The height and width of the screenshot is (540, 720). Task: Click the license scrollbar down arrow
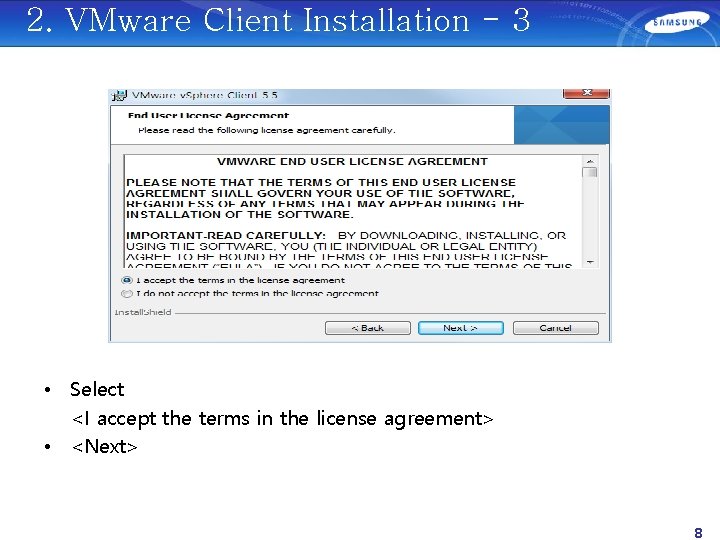(590, 262)
